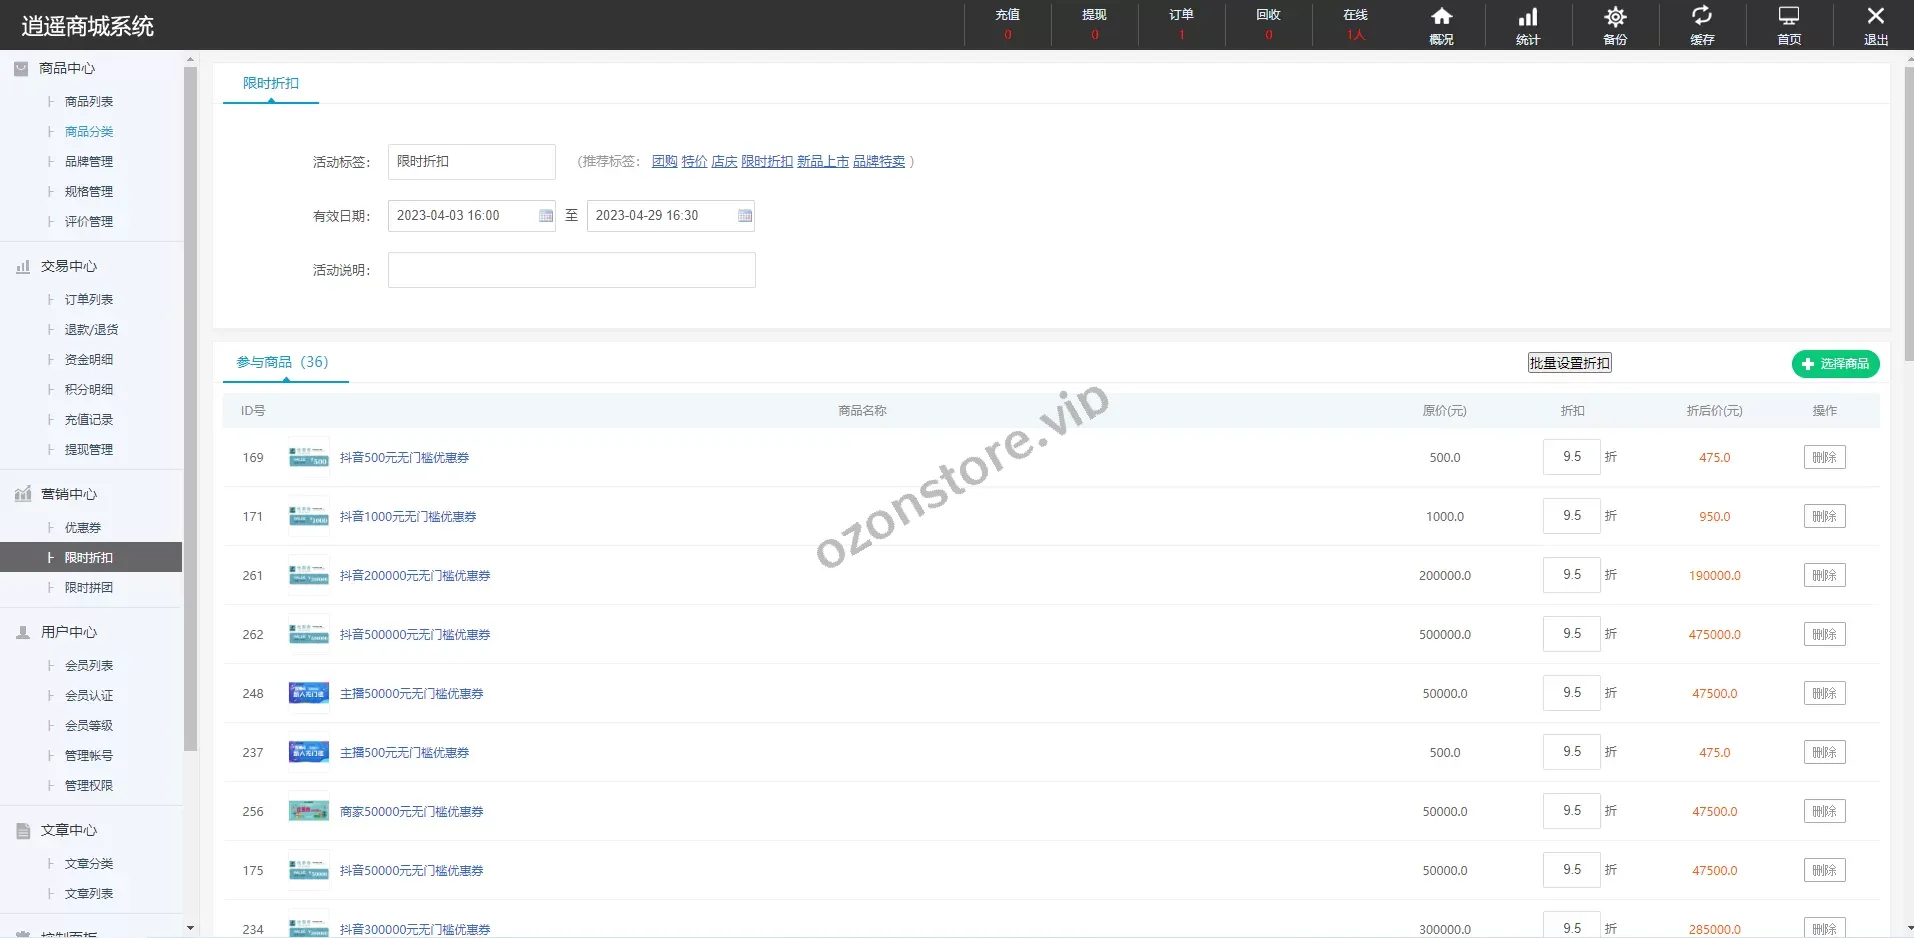Delete the 抖音500元无门槛优惠券 row

(1824, 458)
